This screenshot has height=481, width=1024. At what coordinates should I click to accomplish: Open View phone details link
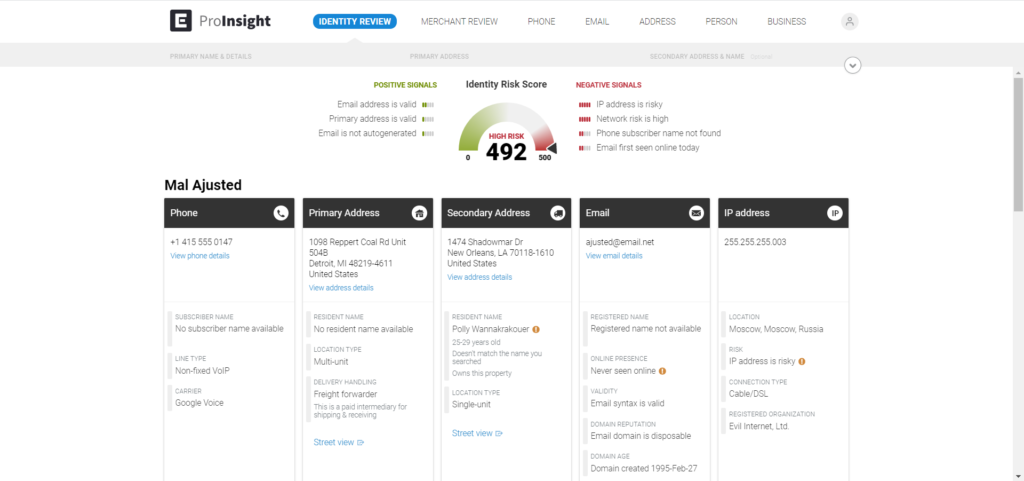pyautogui.click(x=200, y=256)
